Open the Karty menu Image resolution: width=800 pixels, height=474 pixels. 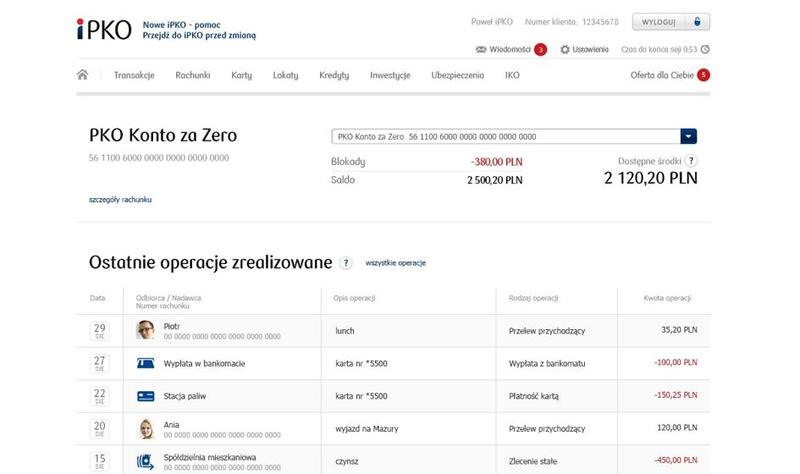point(241,75)
